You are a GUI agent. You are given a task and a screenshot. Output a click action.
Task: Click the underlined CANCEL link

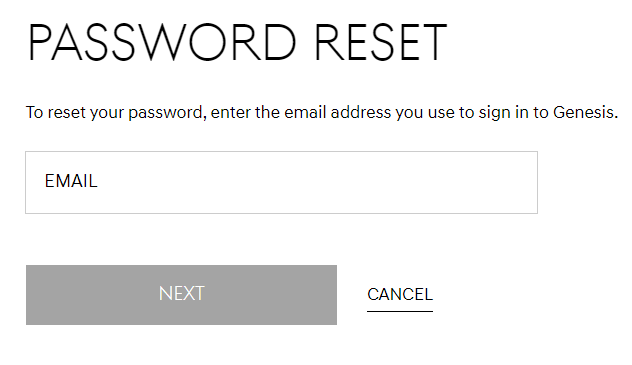pyautogui.click(x=400, y=295)
